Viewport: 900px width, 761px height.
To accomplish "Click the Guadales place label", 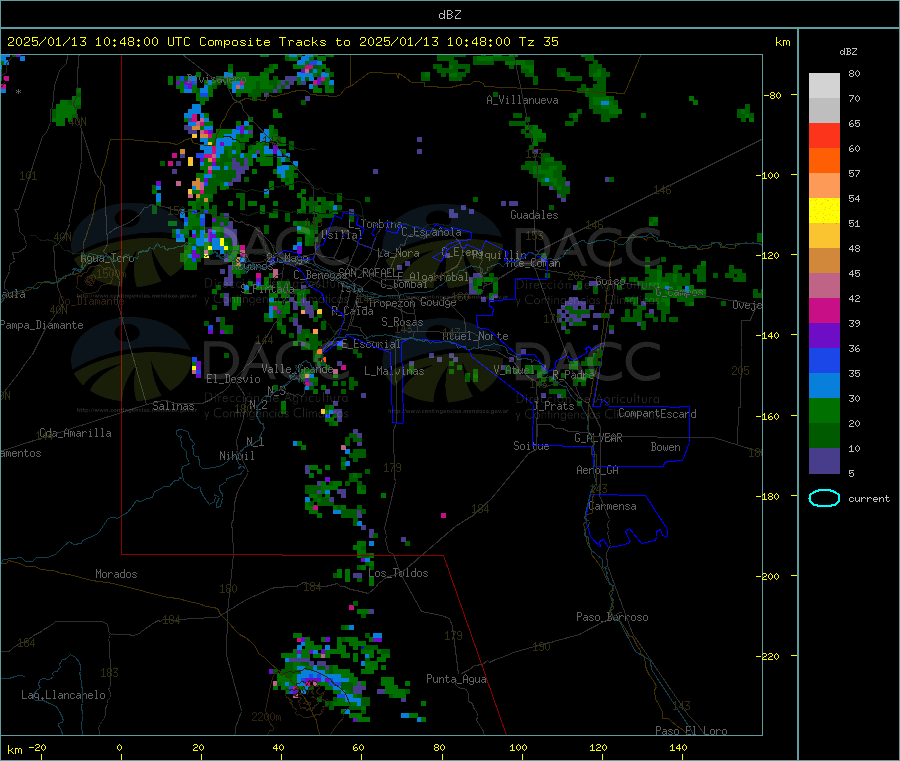I will coord(534,215).
